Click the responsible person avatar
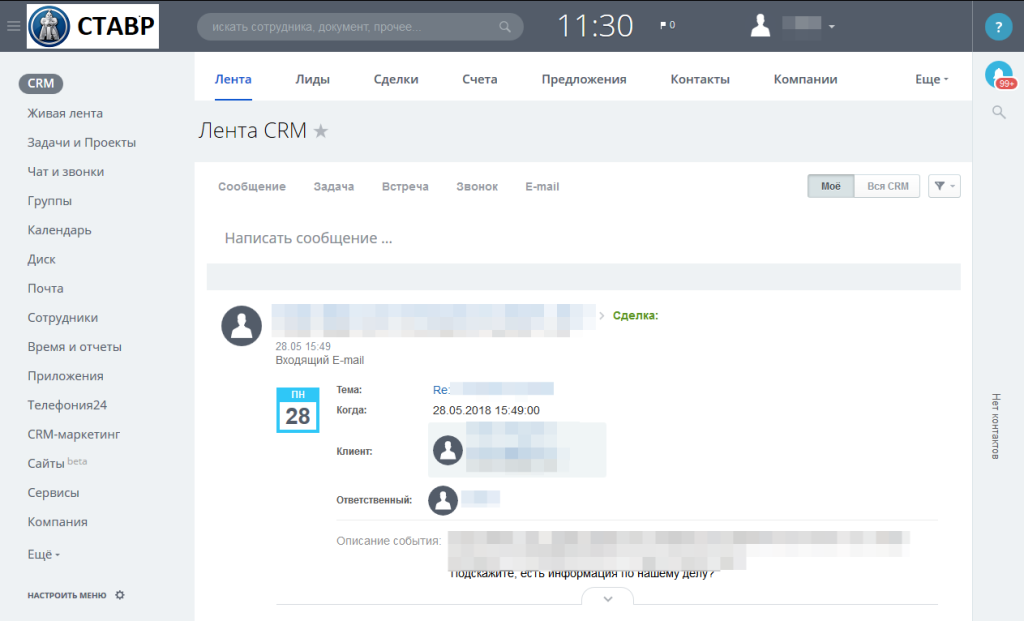Image resolution: width=1024 pixels, height=621 pixels. (443, 500)
